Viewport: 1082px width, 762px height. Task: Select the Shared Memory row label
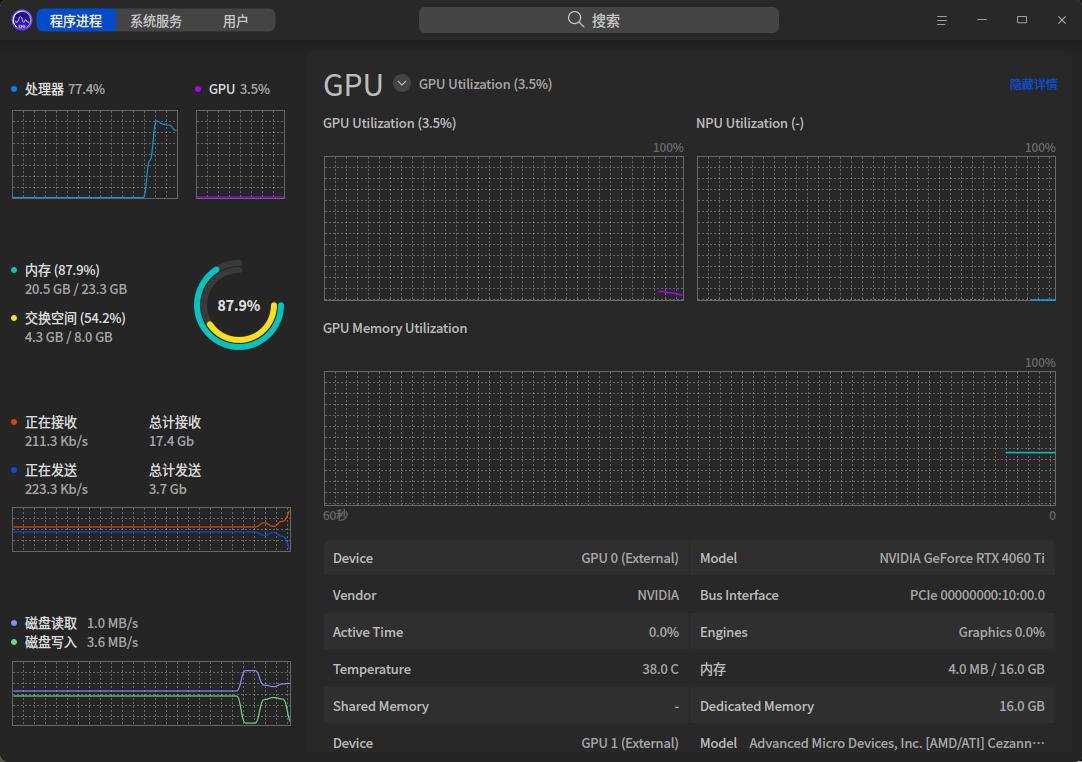[x=381, y=707]
